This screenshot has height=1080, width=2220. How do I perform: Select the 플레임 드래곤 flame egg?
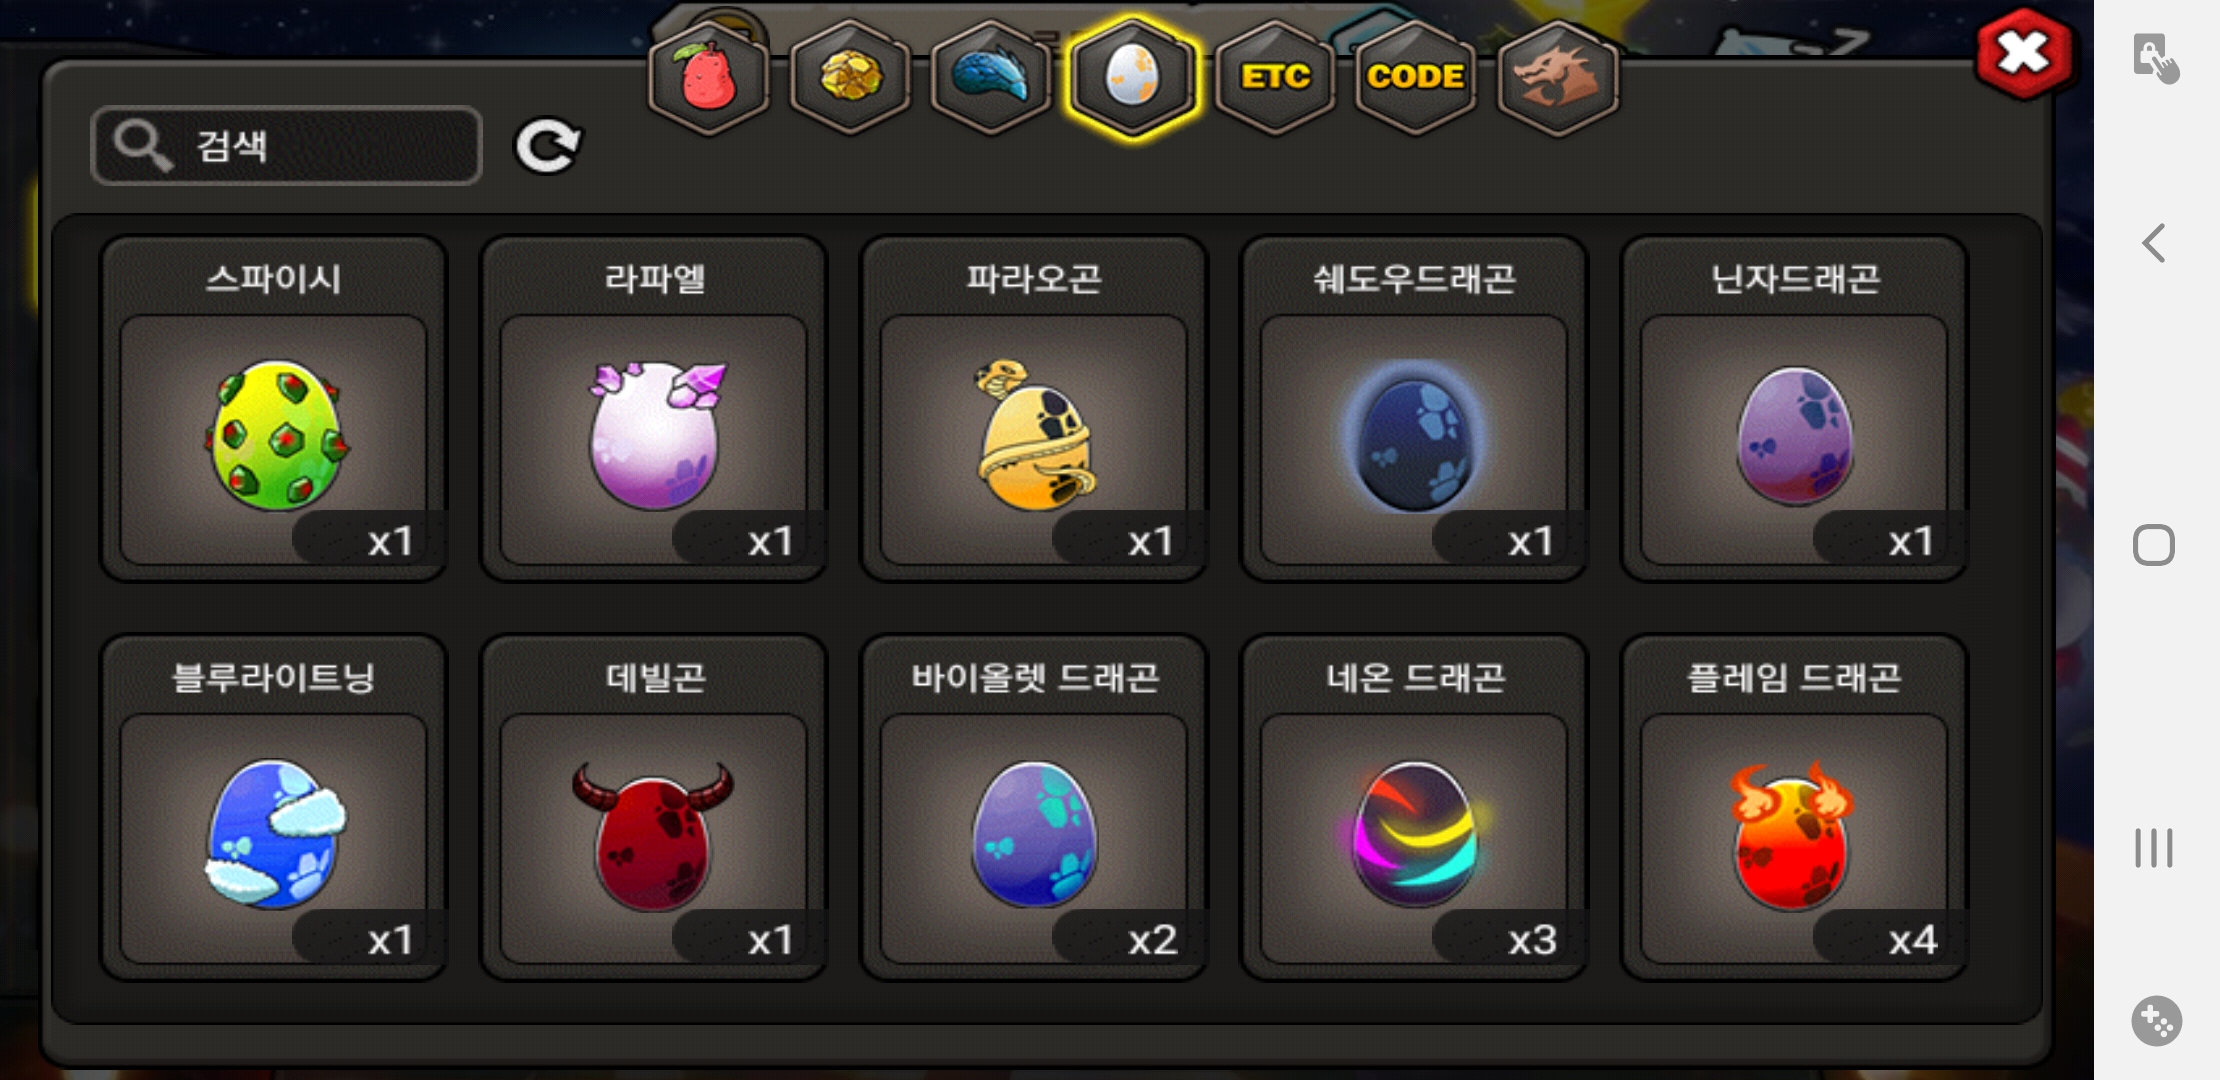[x=1795, y=808]
